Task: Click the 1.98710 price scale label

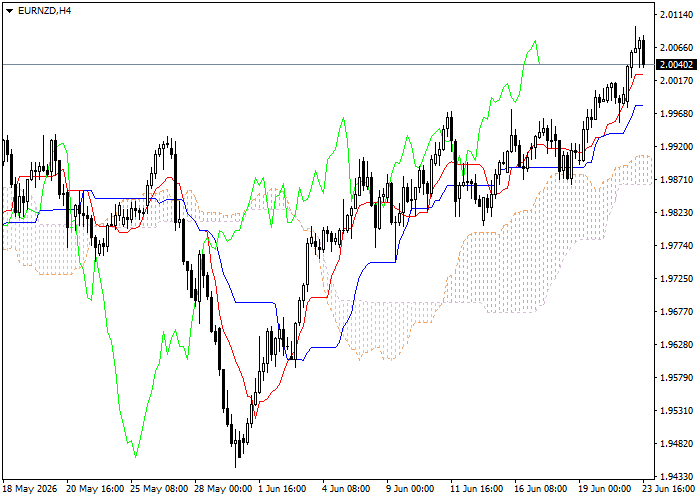Action: click(x=676, y=180)
